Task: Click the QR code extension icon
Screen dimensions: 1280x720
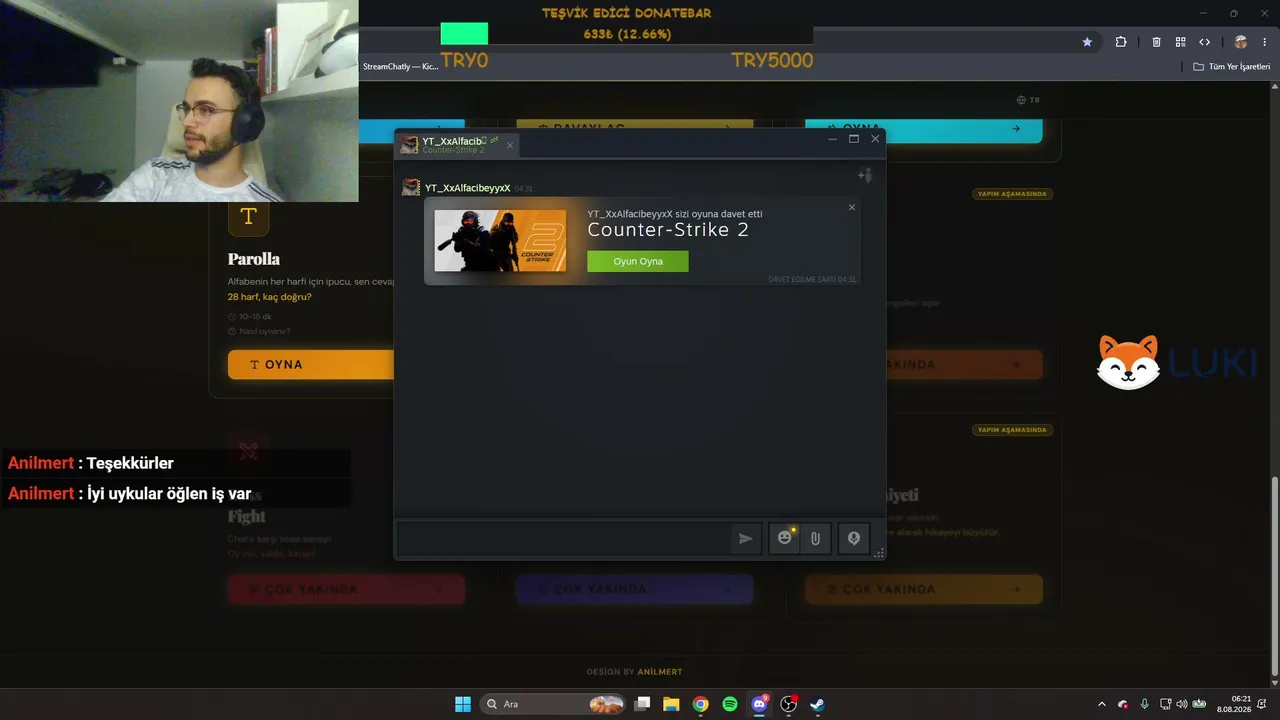Action: [1180, 42]
